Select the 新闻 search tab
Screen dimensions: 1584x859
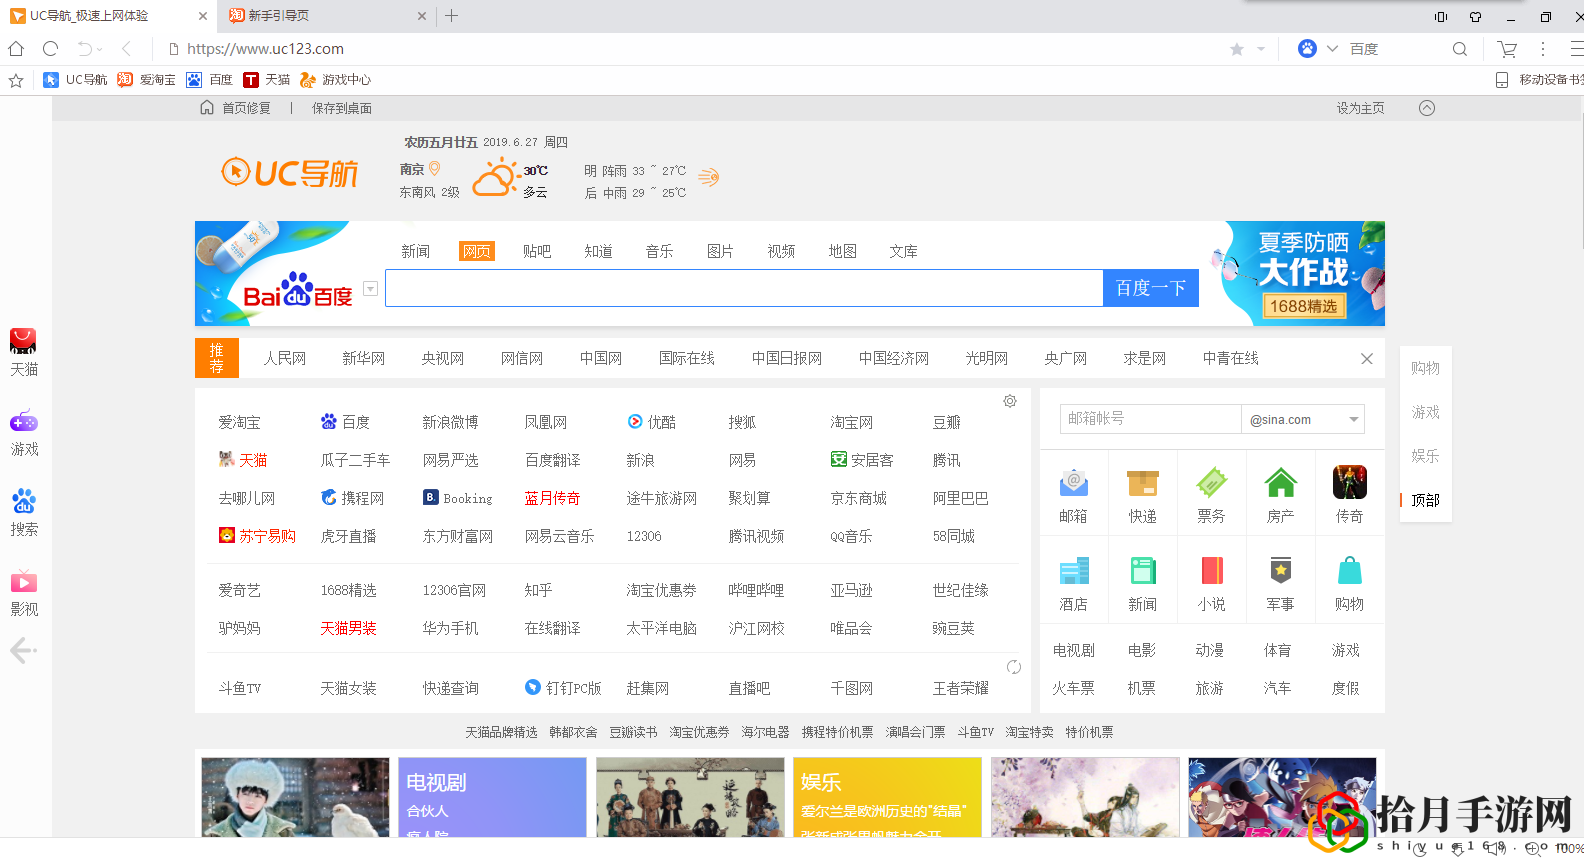tap(415, 251)
